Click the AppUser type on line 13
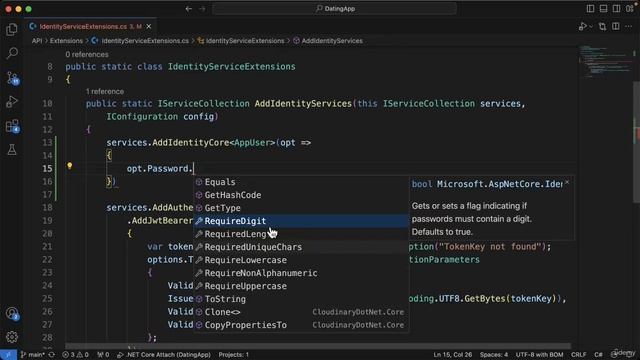The width and height of the screenshot is (640, 360). tap(252, 143)
